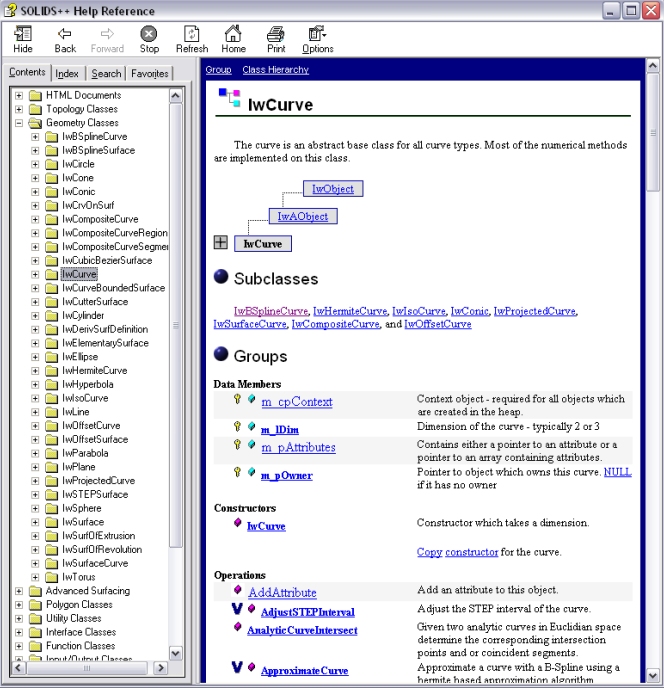Switch to the Search tab

(106, 74)
